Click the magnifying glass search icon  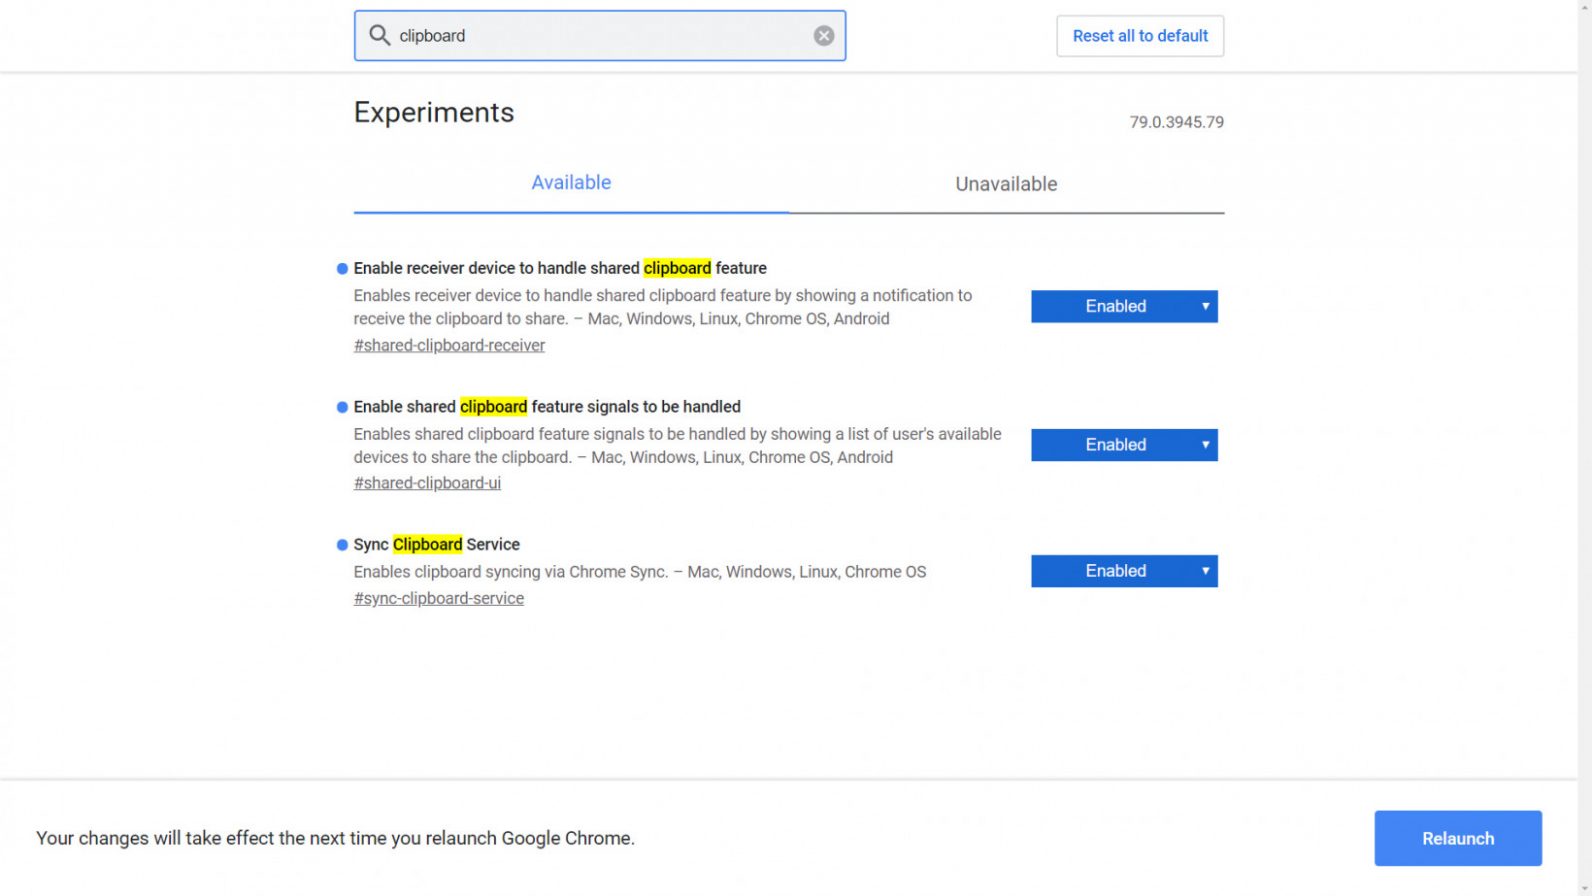pos(379,35)
